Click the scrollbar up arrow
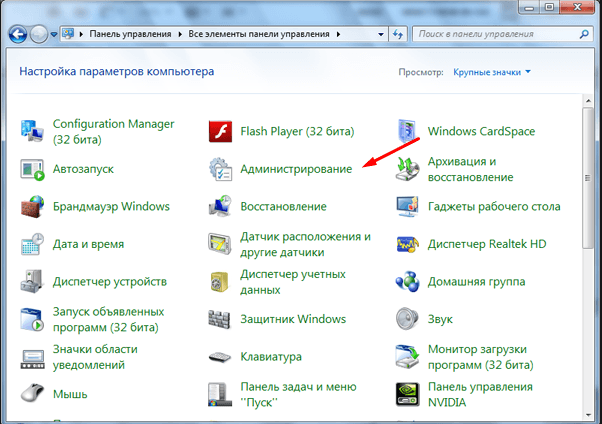The image size is (602, 424). [588, 101]
